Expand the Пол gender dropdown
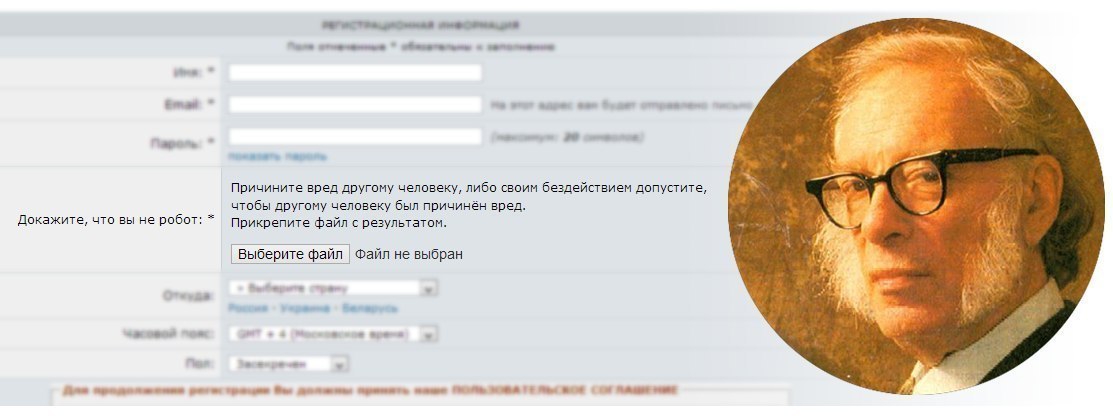The image size is (1113, 416). pyautogui.click(x=289, y=364)
